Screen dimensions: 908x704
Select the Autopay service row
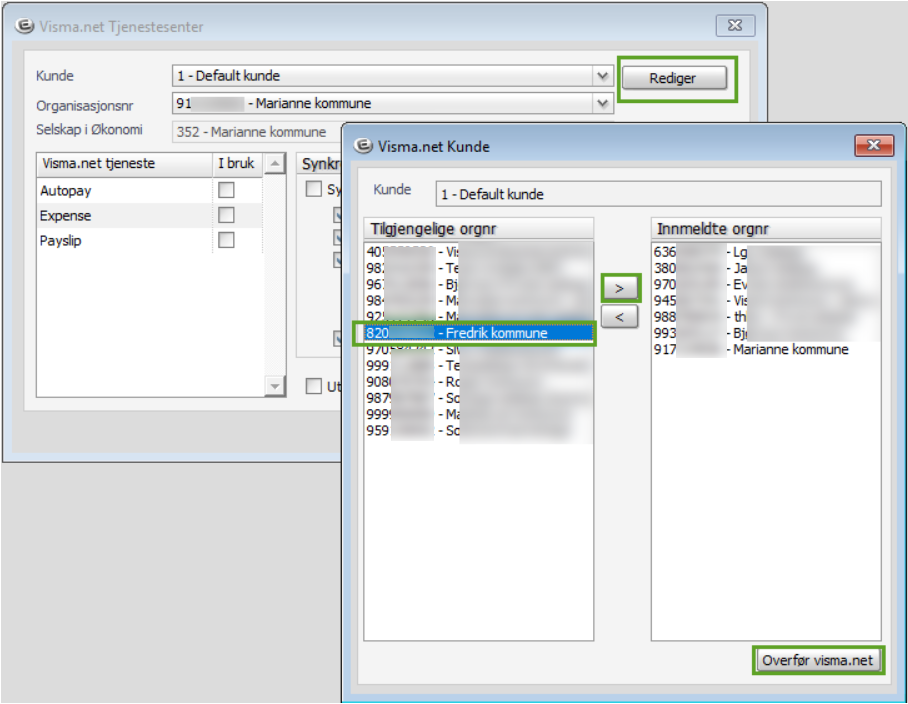[x=150, y=190]
